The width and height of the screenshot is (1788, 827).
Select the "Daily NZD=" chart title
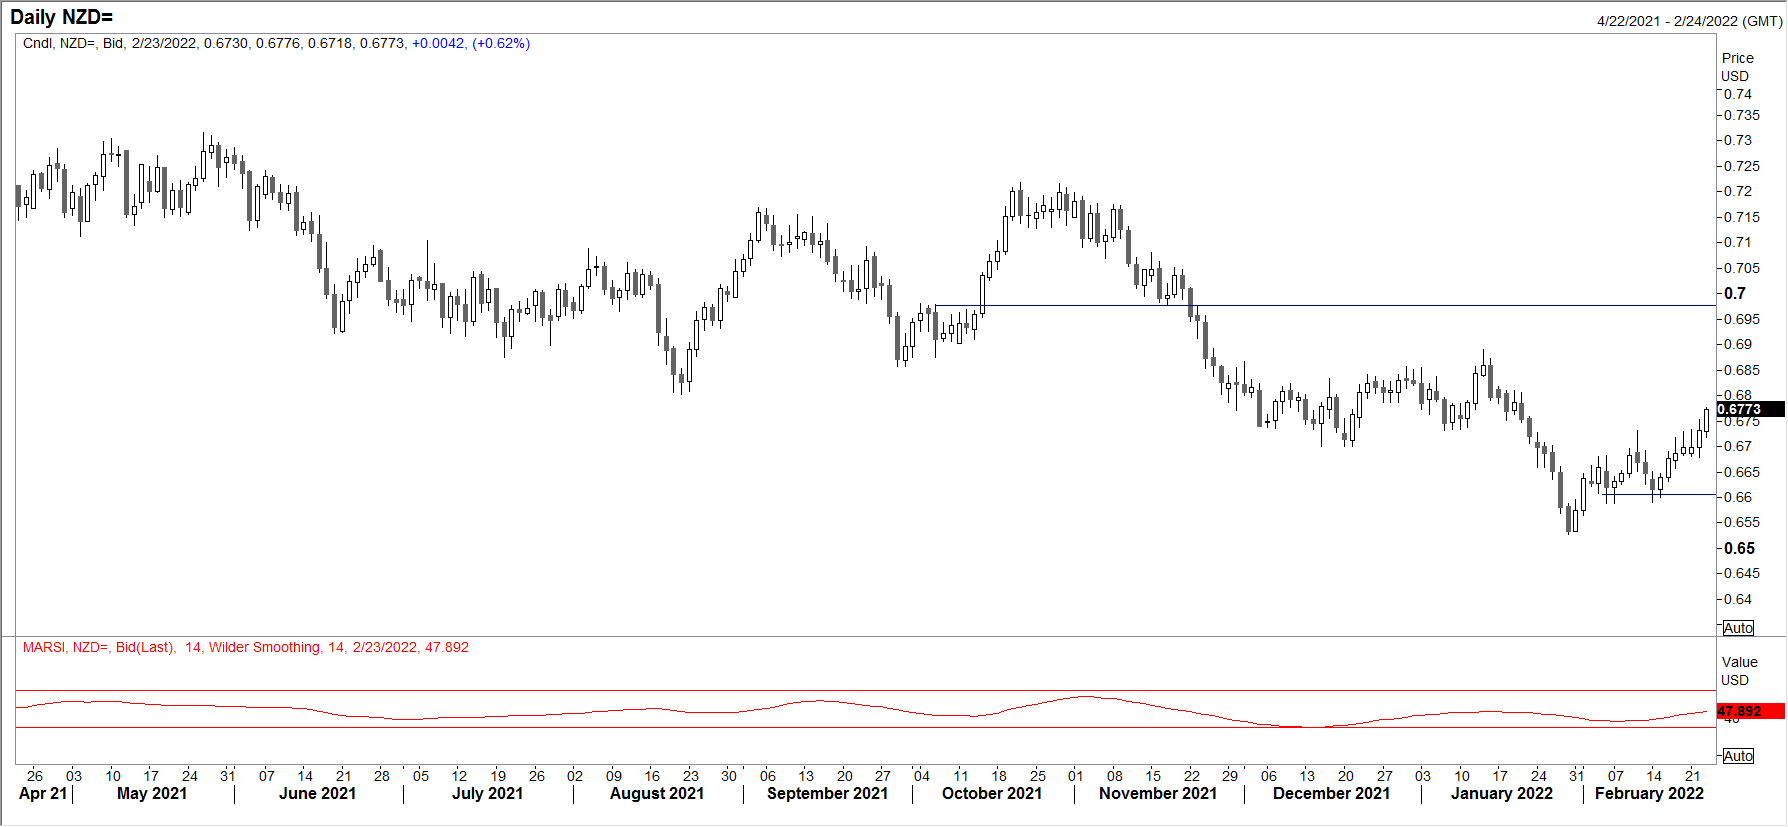click(x=61, y=17)
